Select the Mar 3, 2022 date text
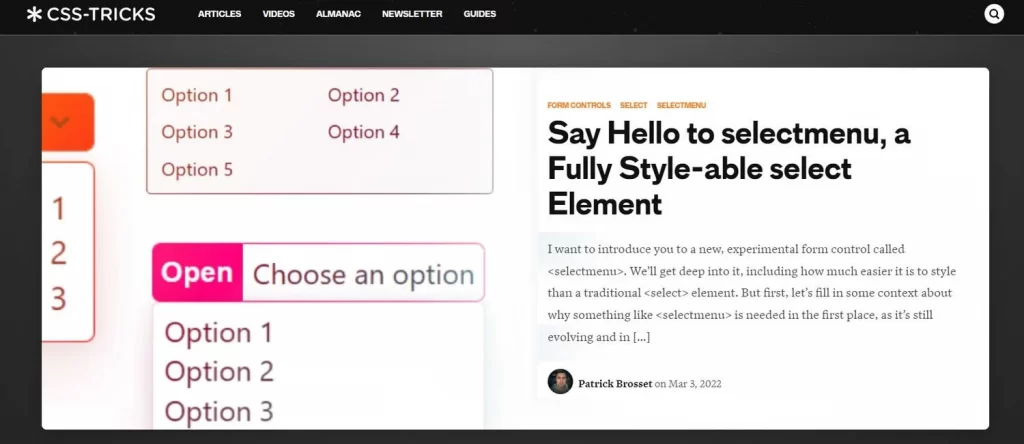Image resolution: width=1024 pixels, height=444 pixels. (x=695, y=384)
